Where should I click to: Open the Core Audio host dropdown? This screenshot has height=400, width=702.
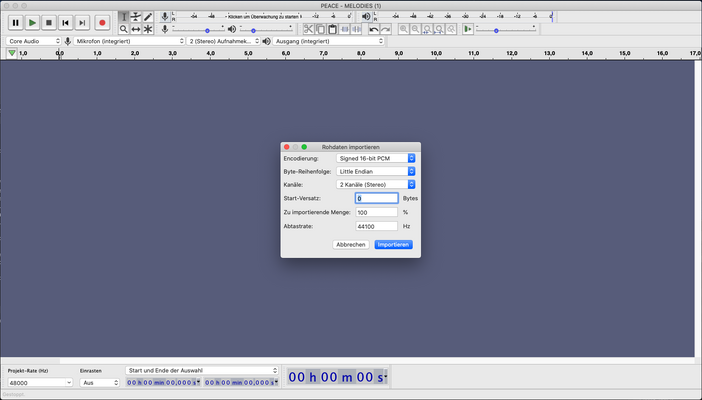pyautogui.click(x=34, y=41)
